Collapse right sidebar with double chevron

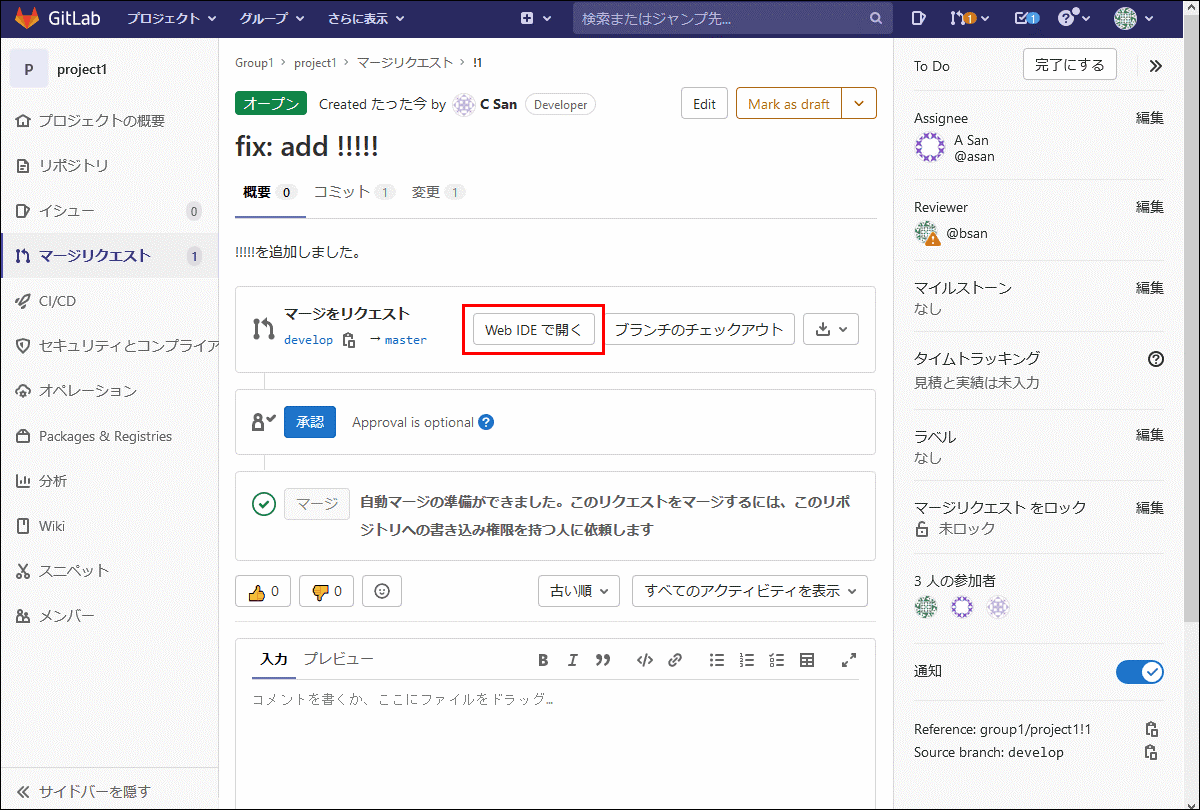(x=1155, y=66)
